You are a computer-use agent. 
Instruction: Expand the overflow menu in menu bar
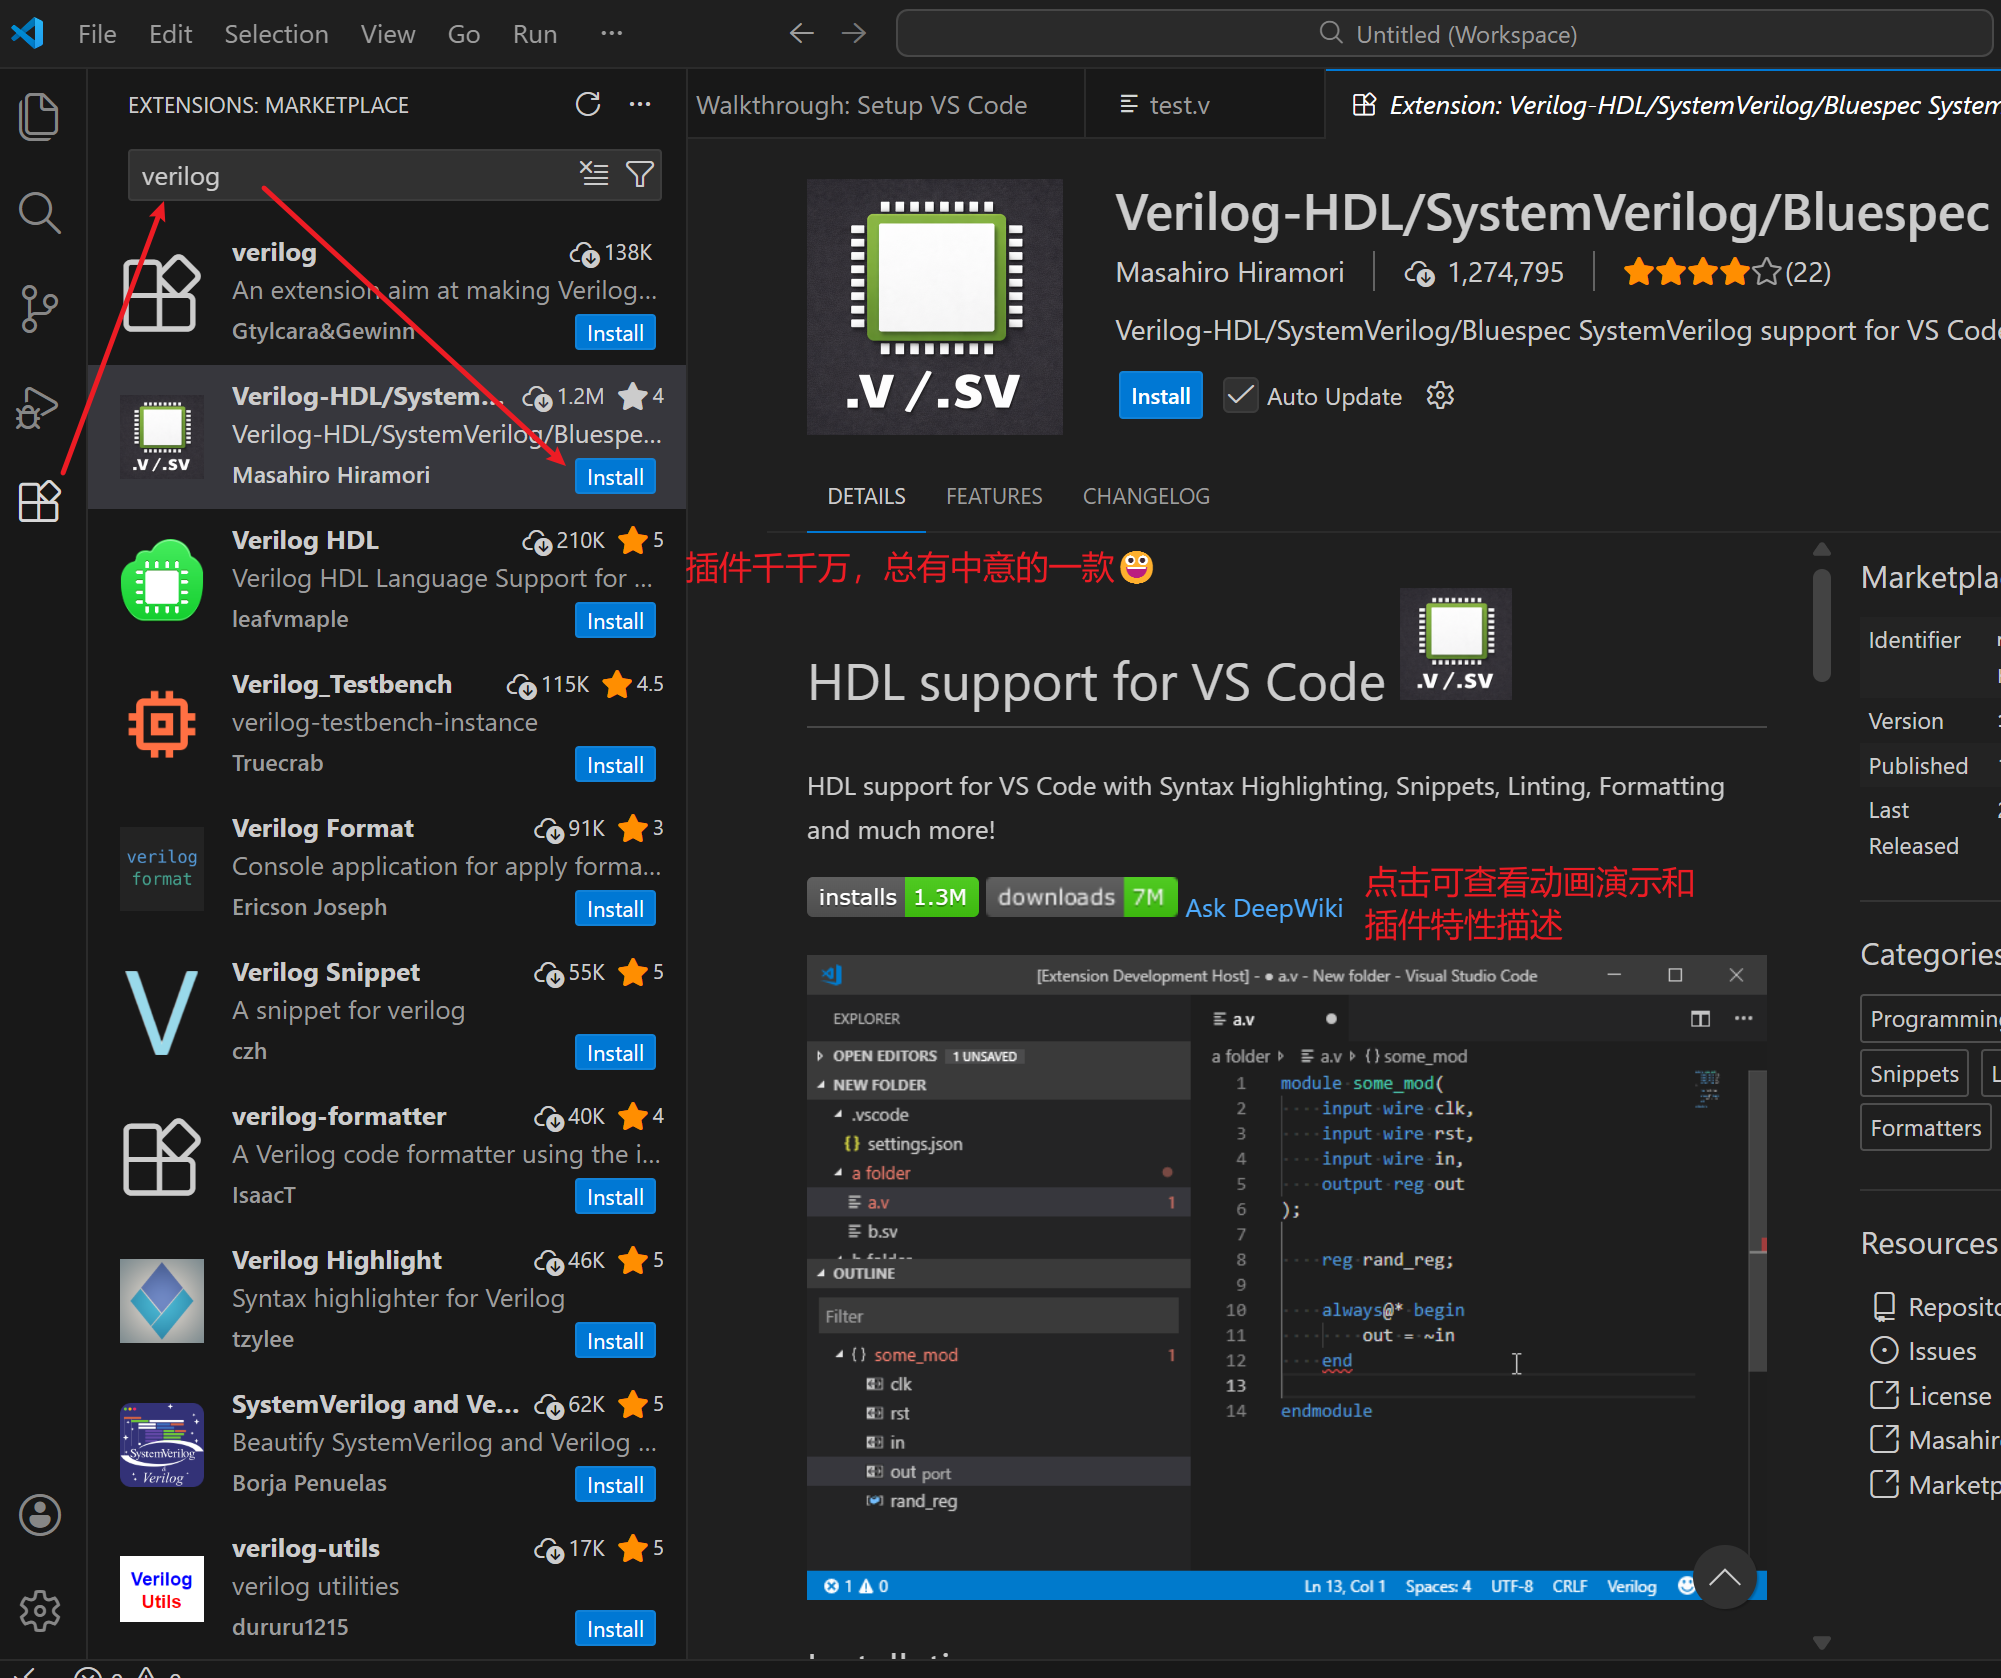611,34
